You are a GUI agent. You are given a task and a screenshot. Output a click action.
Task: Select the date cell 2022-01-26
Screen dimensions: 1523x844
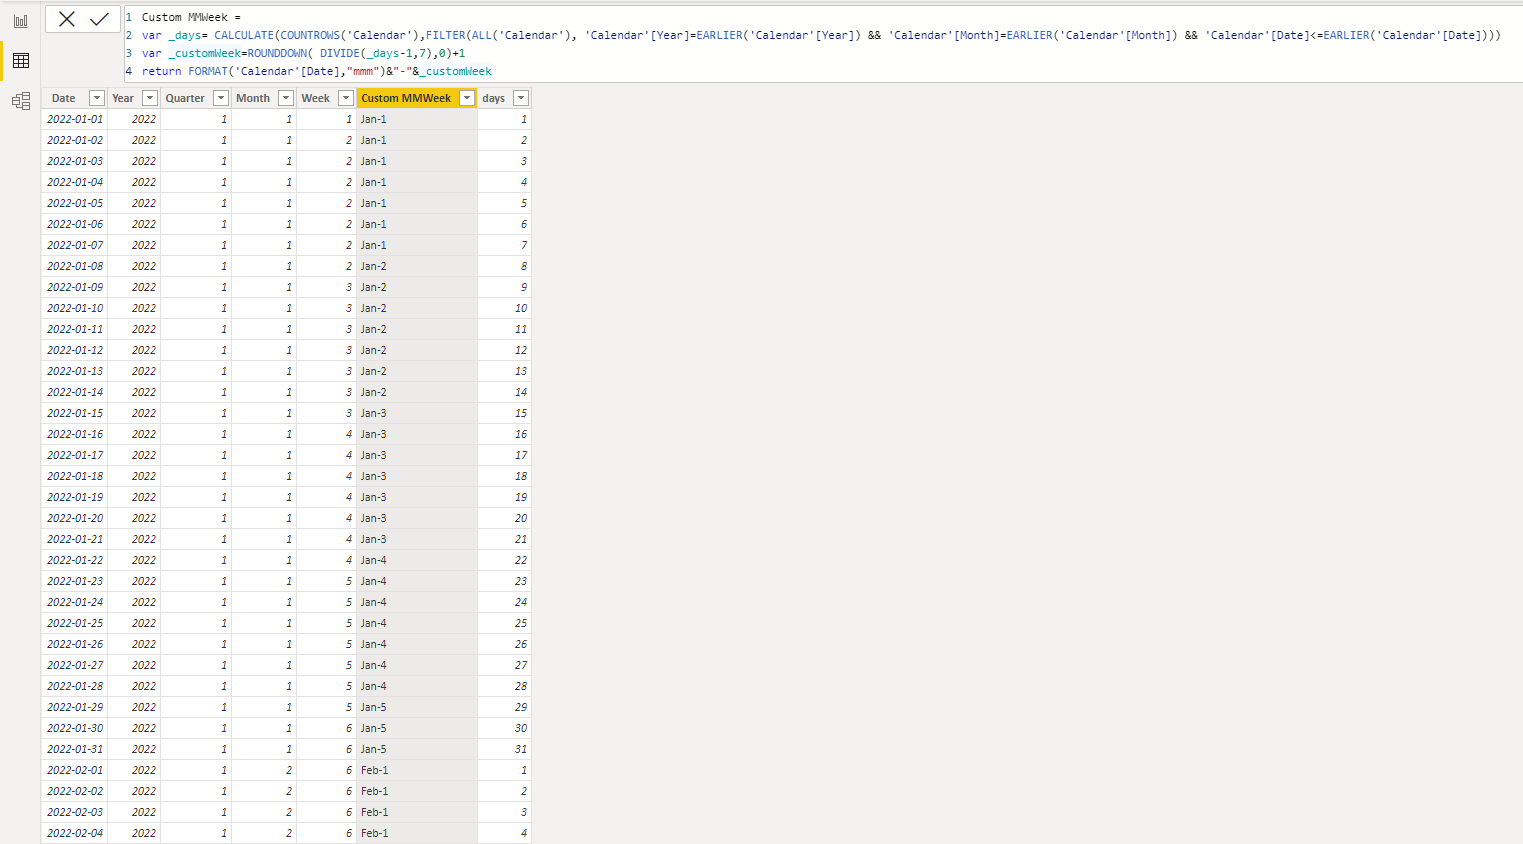pos(75,644)
